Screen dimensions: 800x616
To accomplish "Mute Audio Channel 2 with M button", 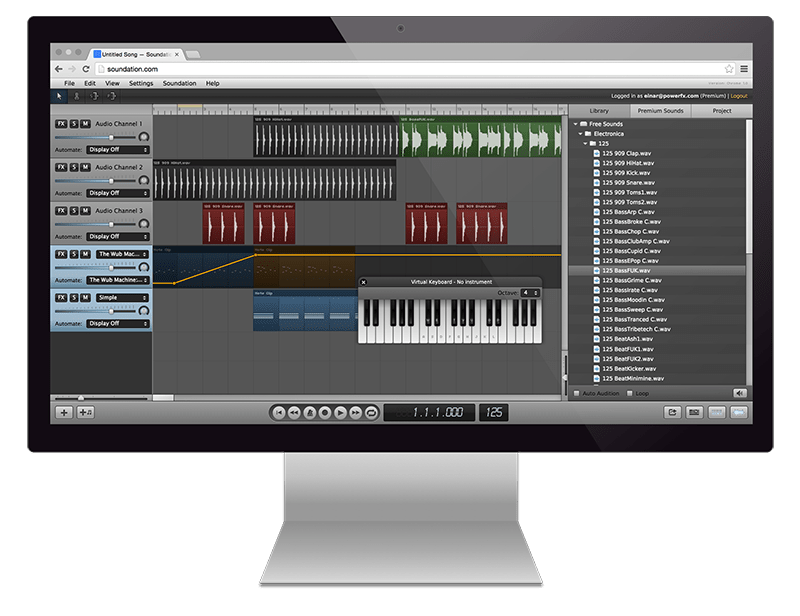I will (x=85, y=167).
